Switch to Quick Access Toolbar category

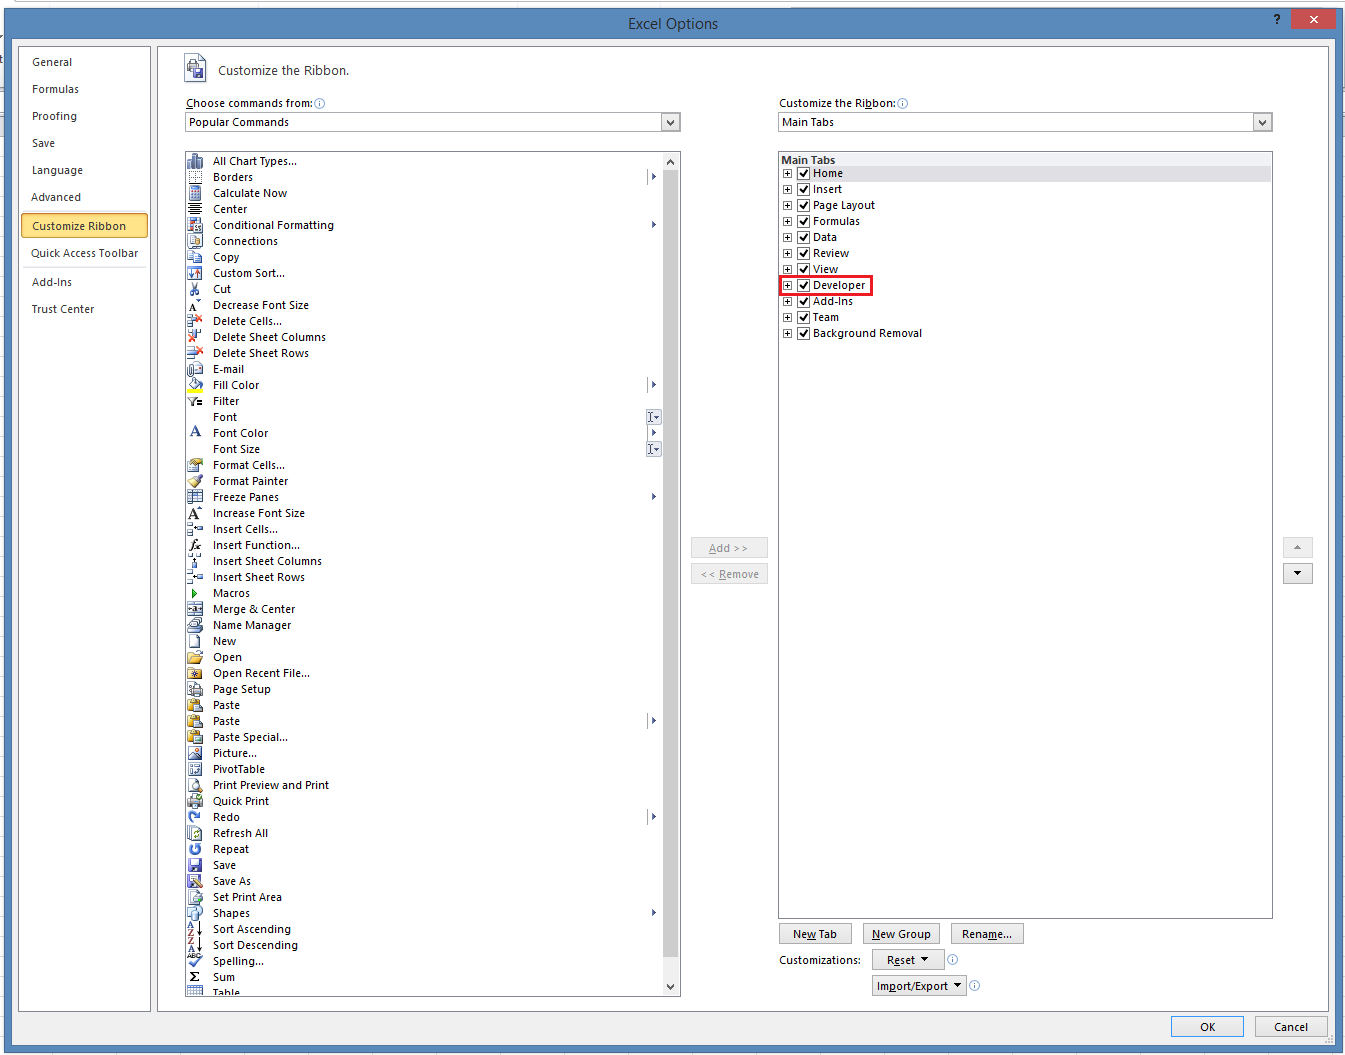click(x=84, y=253)
